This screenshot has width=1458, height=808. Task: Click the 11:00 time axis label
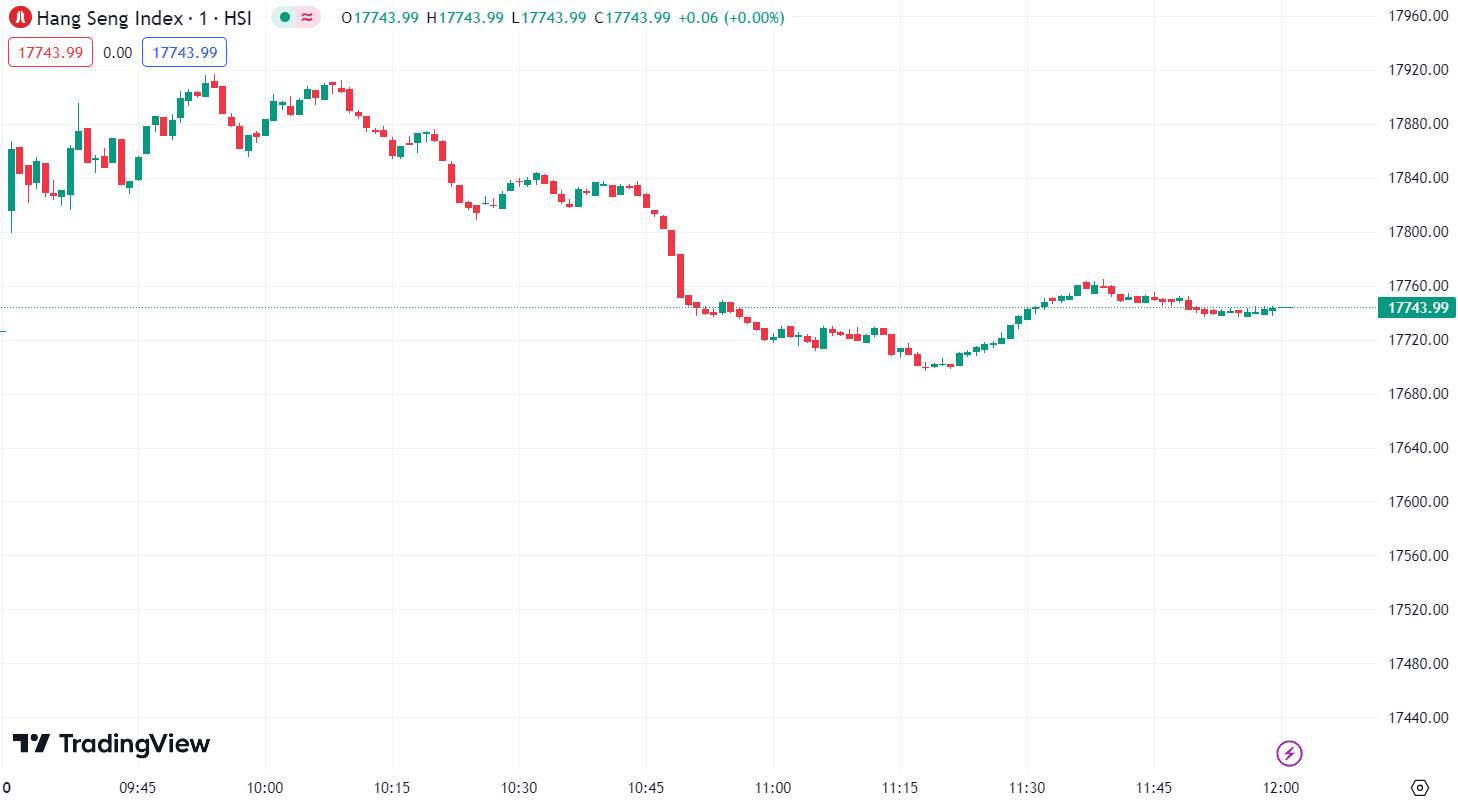[x=773, y=787]
